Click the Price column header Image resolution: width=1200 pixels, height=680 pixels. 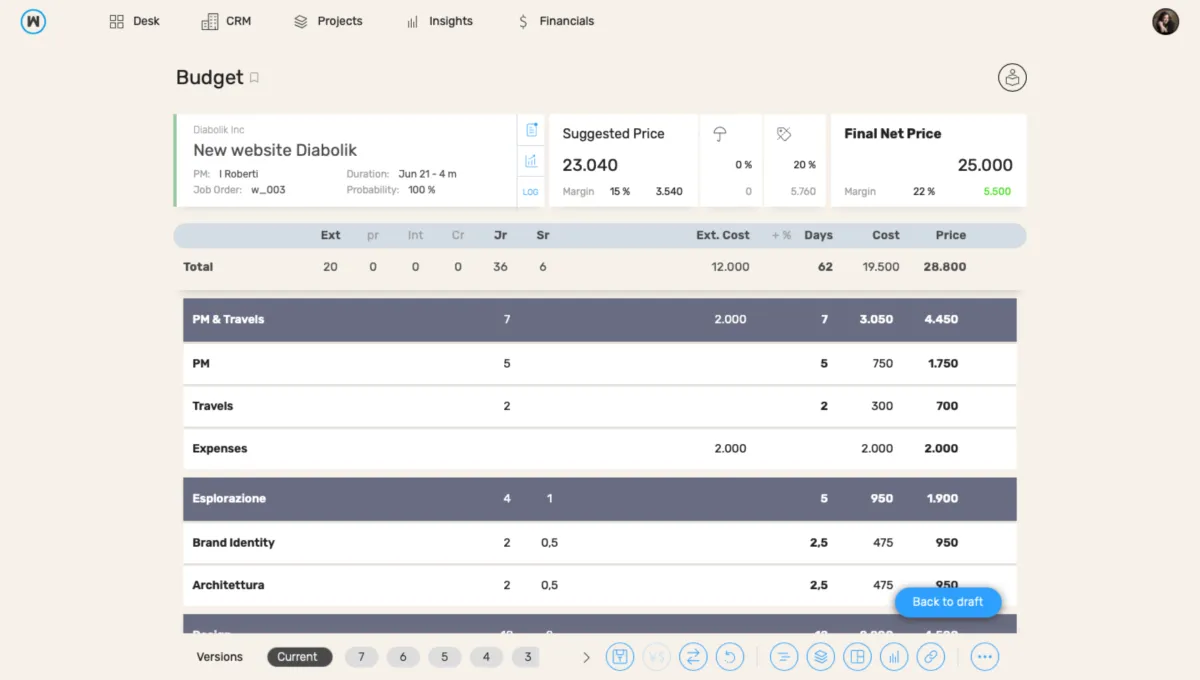(951, 235)
